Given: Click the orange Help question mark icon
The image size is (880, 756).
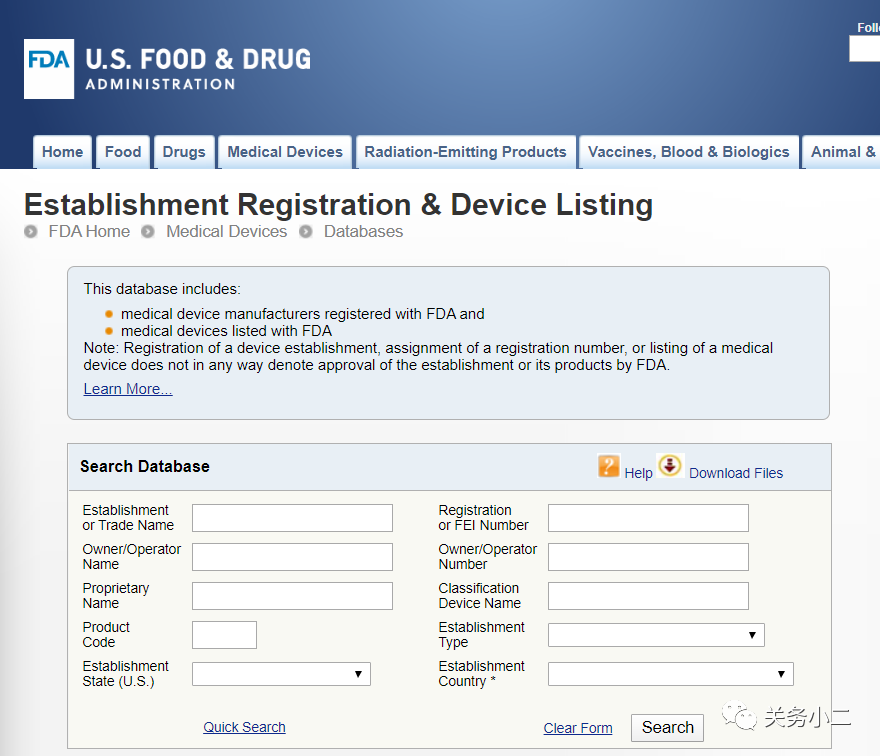Looking at the screenshot, I should click(x=609, y=466).
